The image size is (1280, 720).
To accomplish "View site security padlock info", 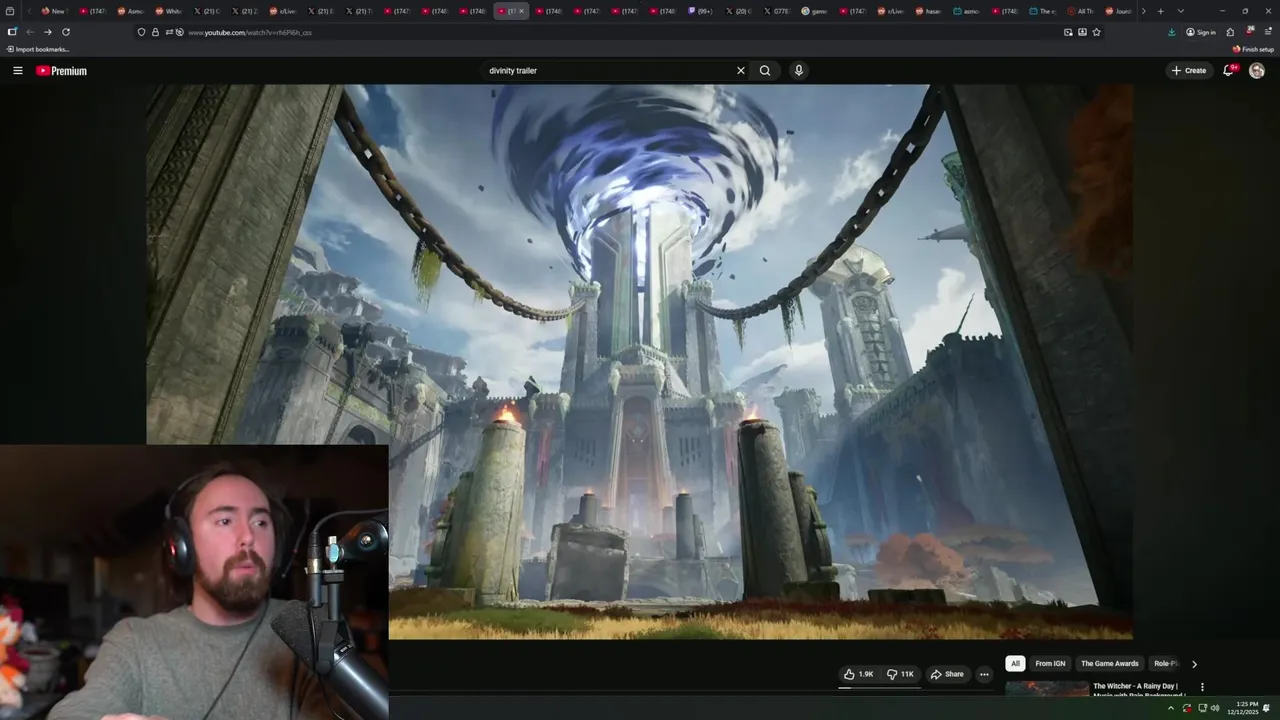I will click(155, 32).
